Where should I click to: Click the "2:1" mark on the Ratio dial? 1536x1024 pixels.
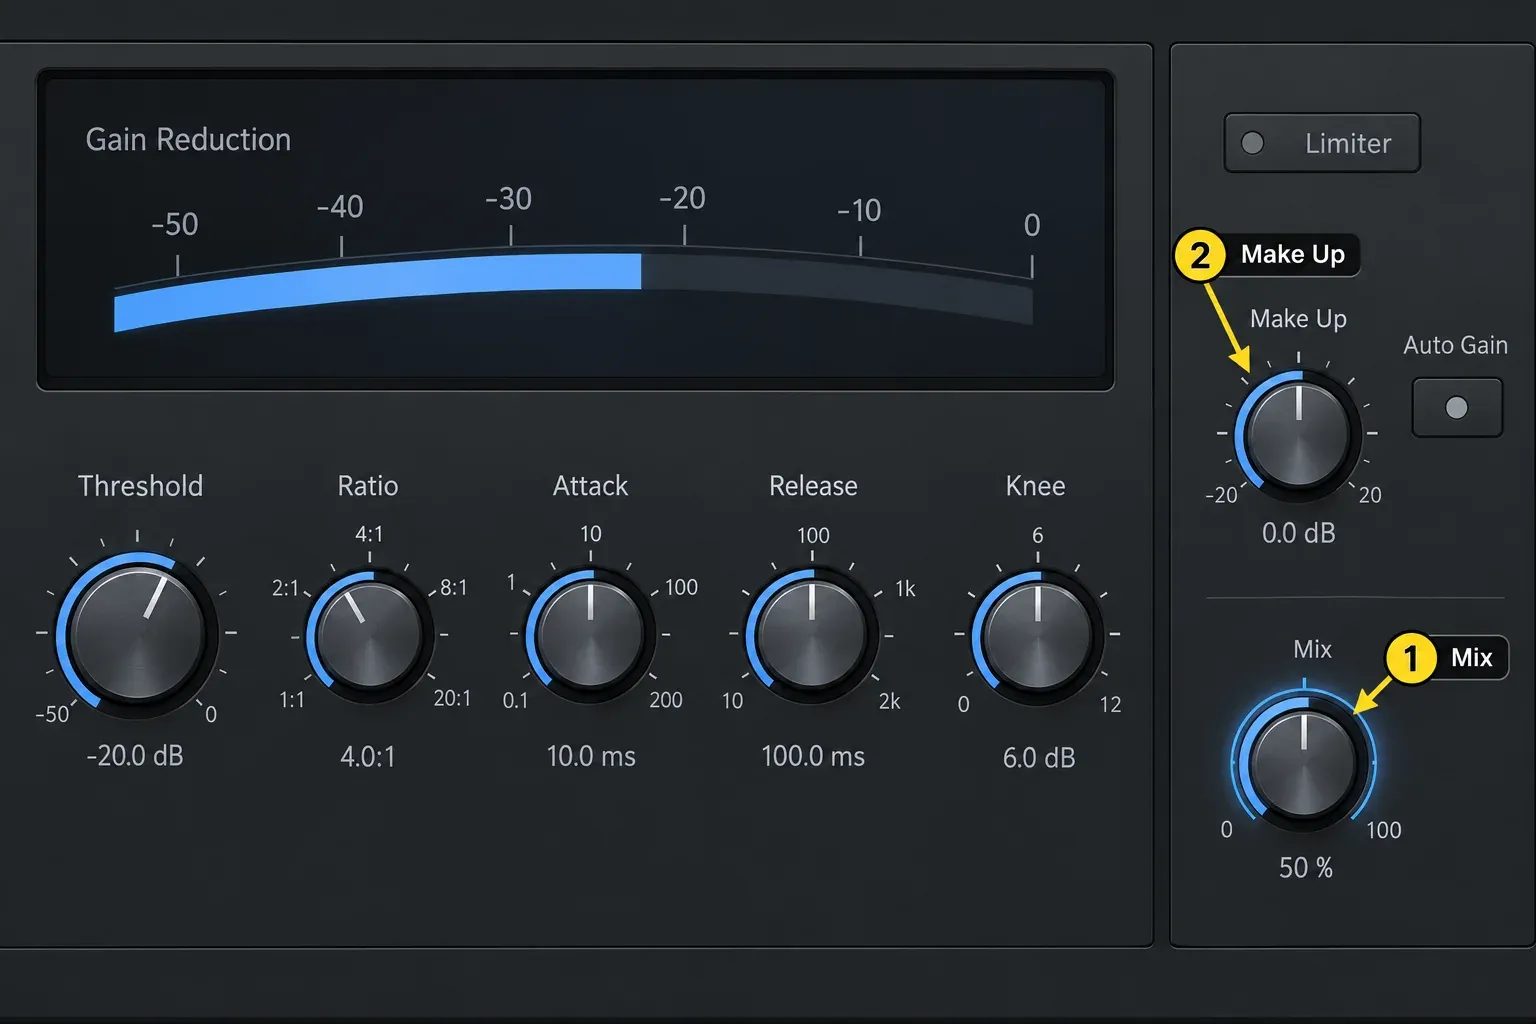[x=285, y=588]
